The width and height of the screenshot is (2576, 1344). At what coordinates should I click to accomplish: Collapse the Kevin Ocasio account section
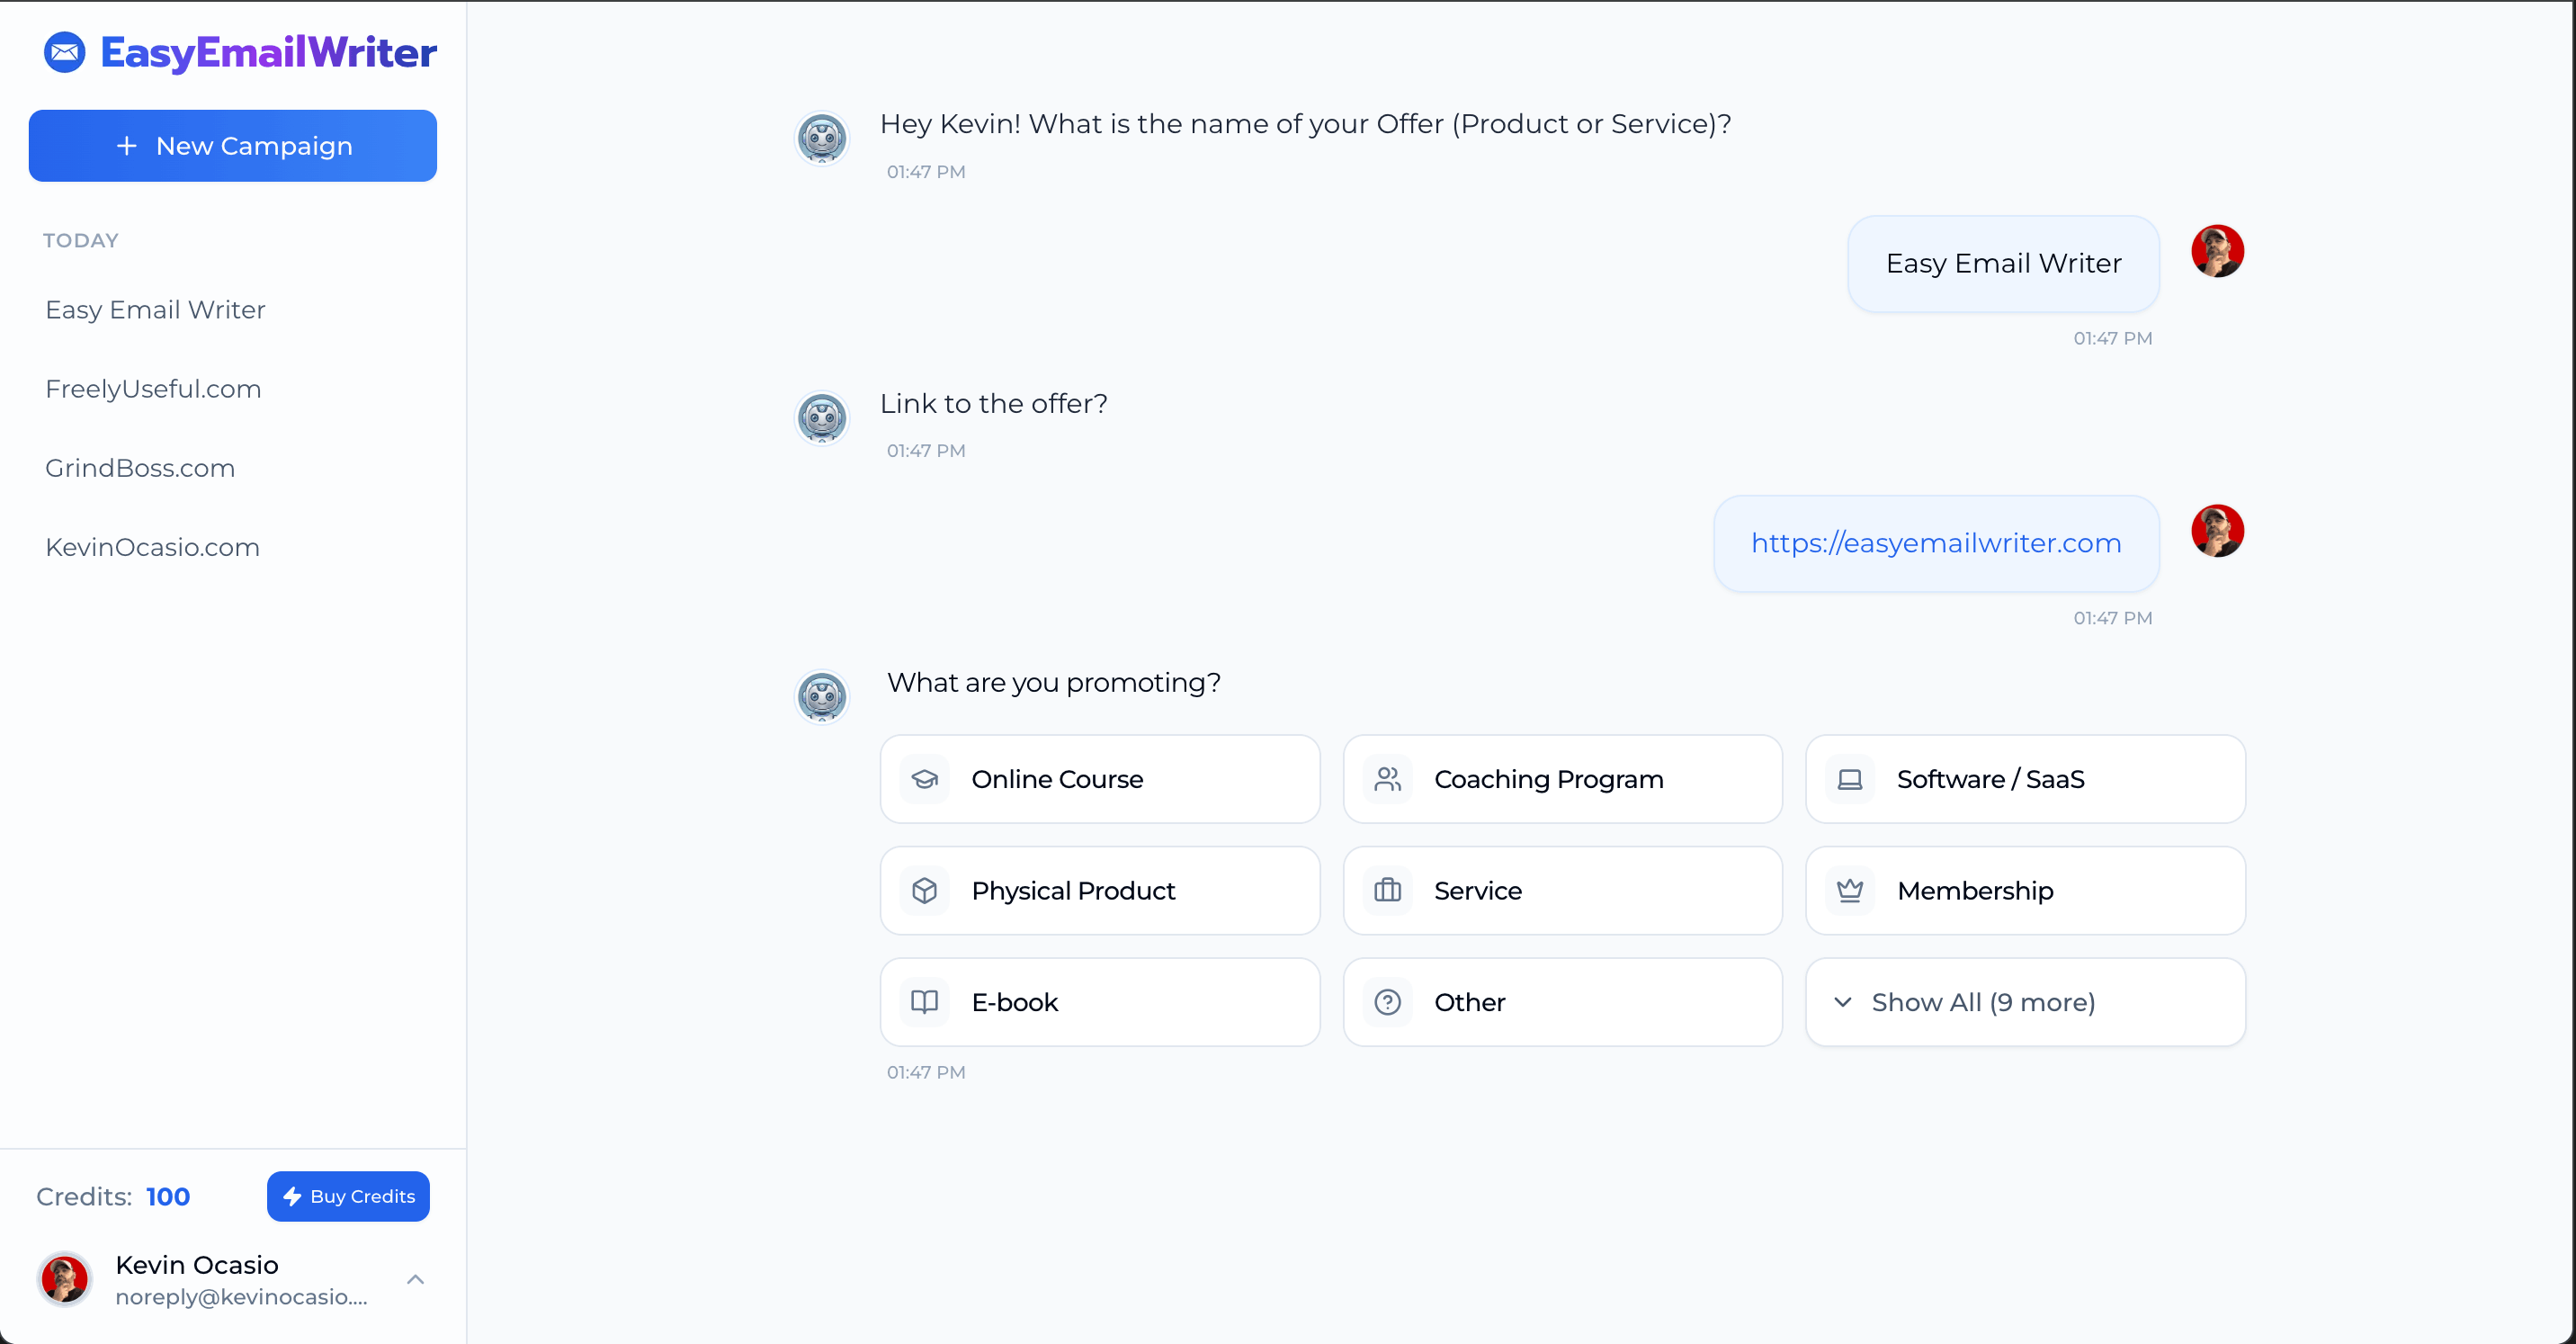point(416,1280)
